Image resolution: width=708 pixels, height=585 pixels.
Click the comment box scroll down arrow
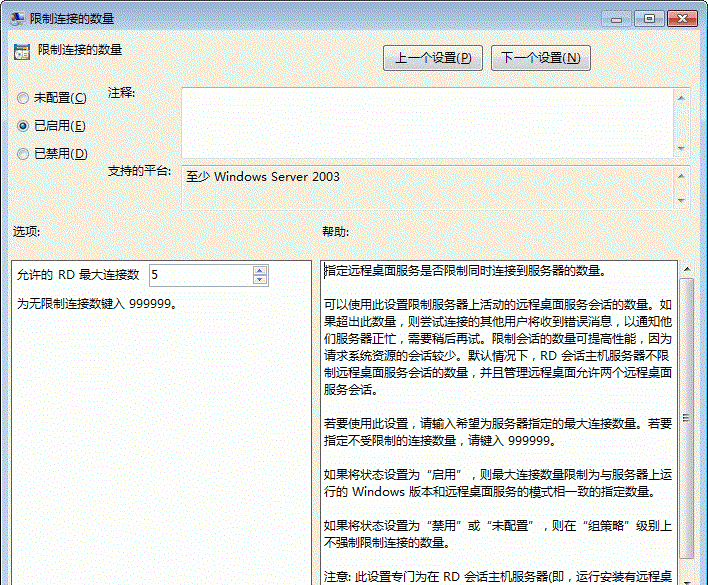681,148
